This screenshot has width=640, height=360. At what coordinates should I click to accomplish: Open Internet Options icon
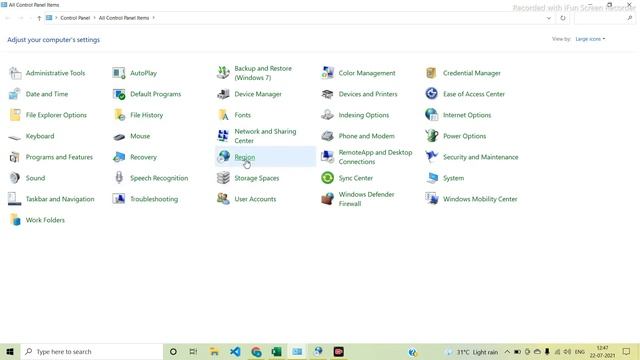pos(432,115)
